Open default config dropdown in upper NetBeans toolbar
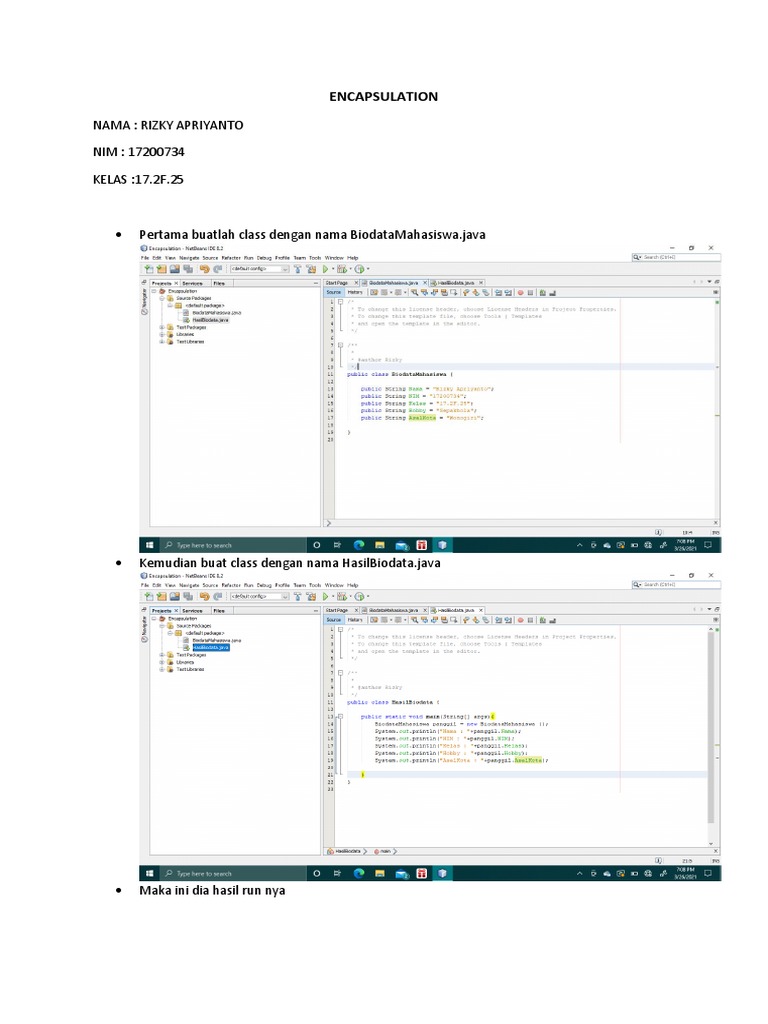Image resolution: width=768 pixels, height=1024 pixels. tap(260, 269)
